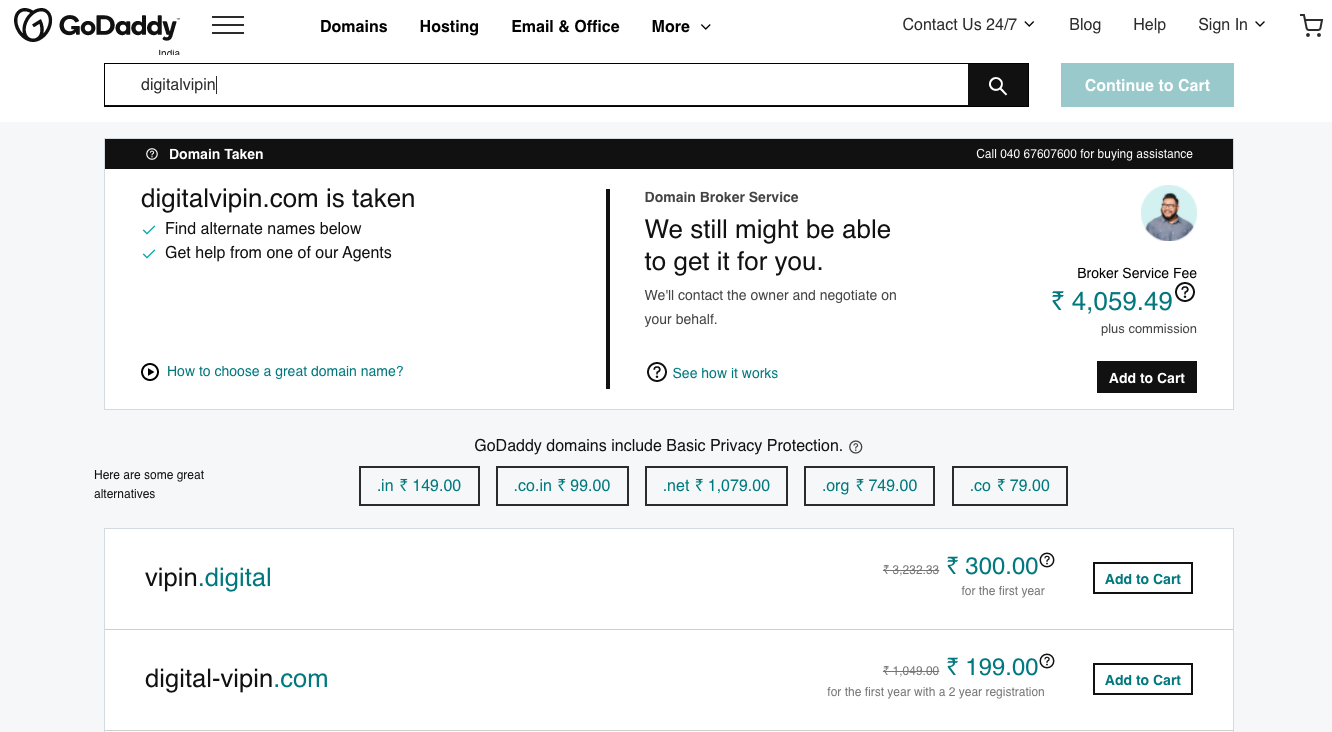Click struck-through ₹ 1,049.00 price
The width and height of the screenshot is (1332, 732).
click(911, 671)
